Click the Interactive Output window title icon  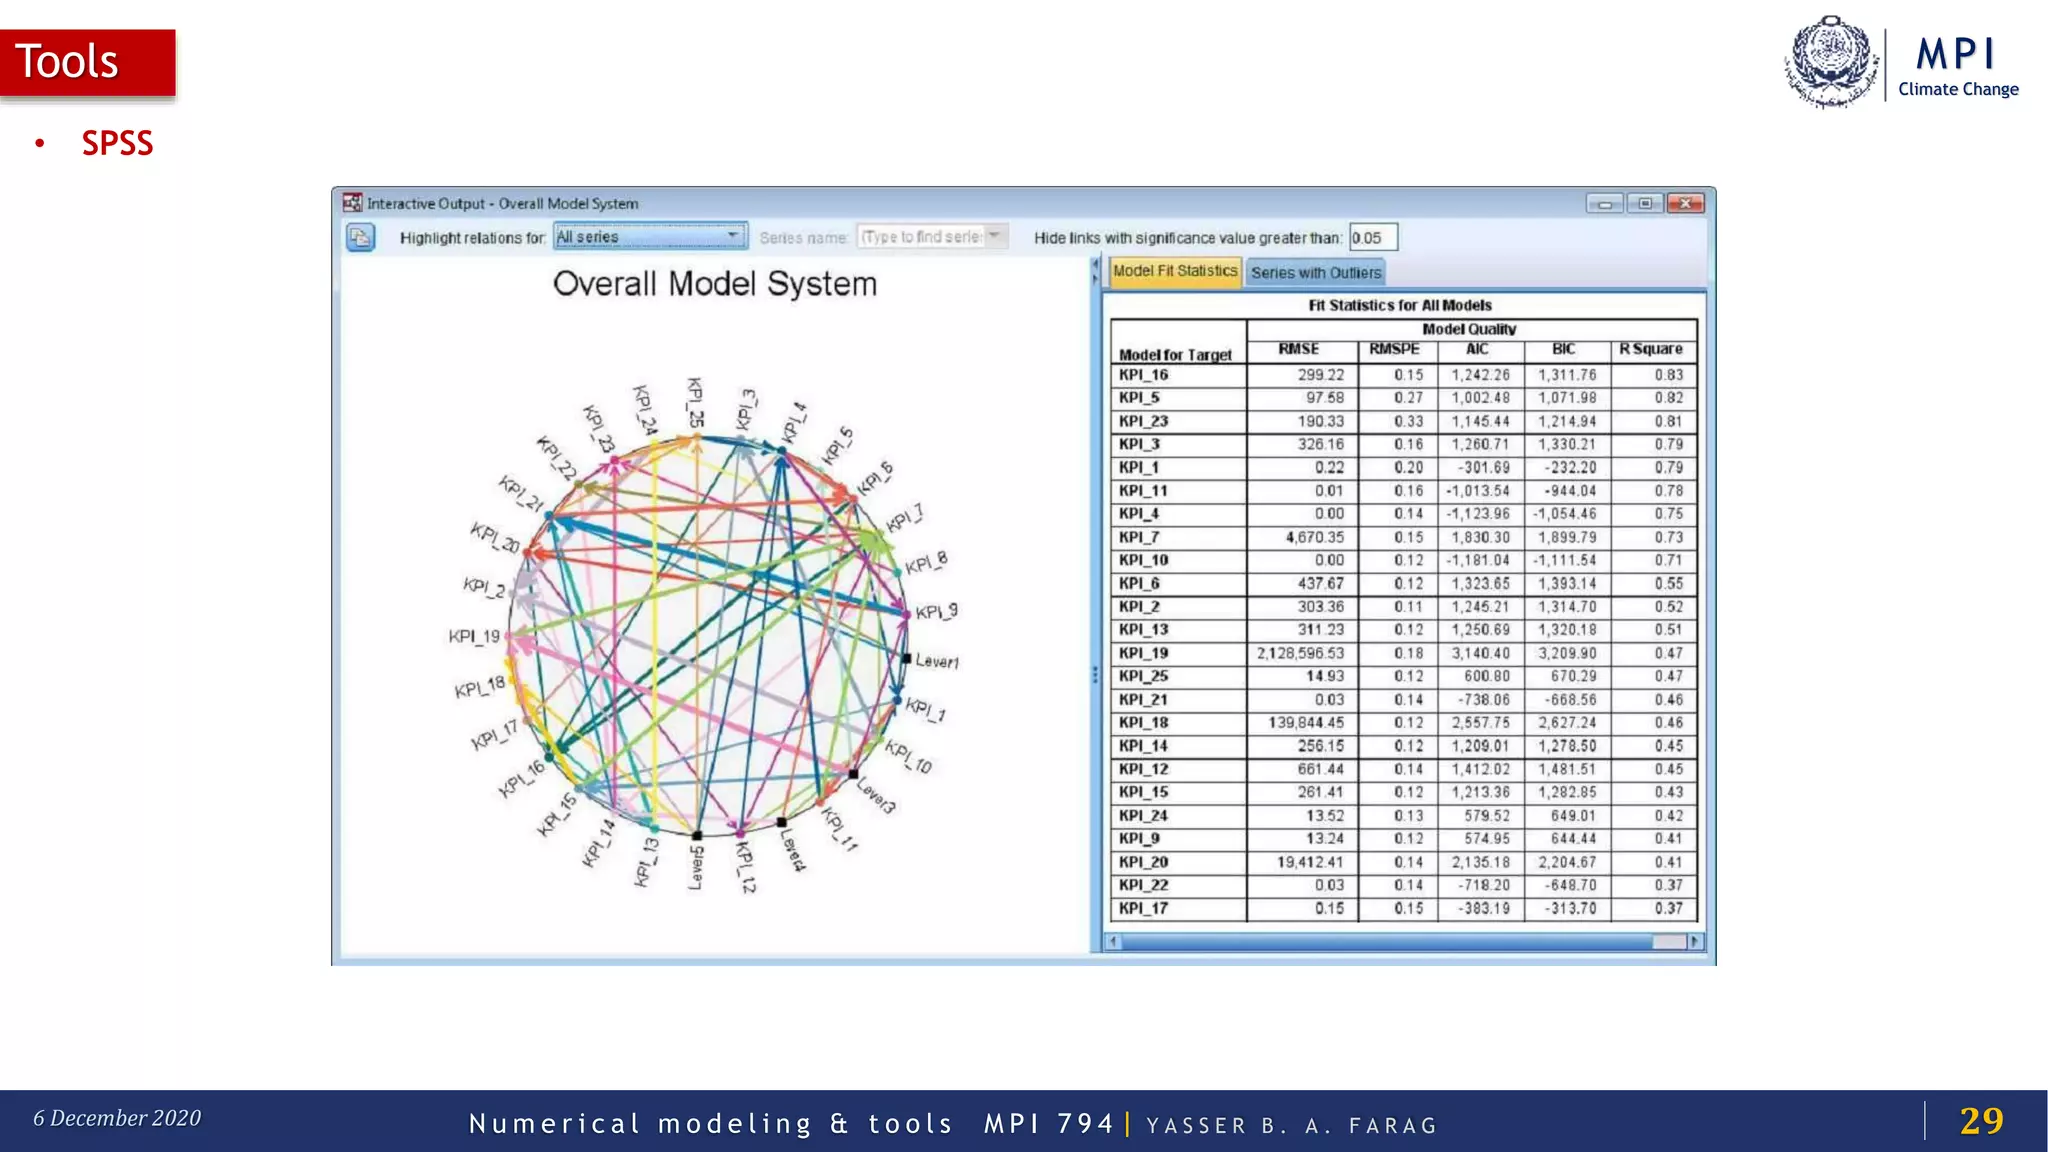tap(352, 203)
